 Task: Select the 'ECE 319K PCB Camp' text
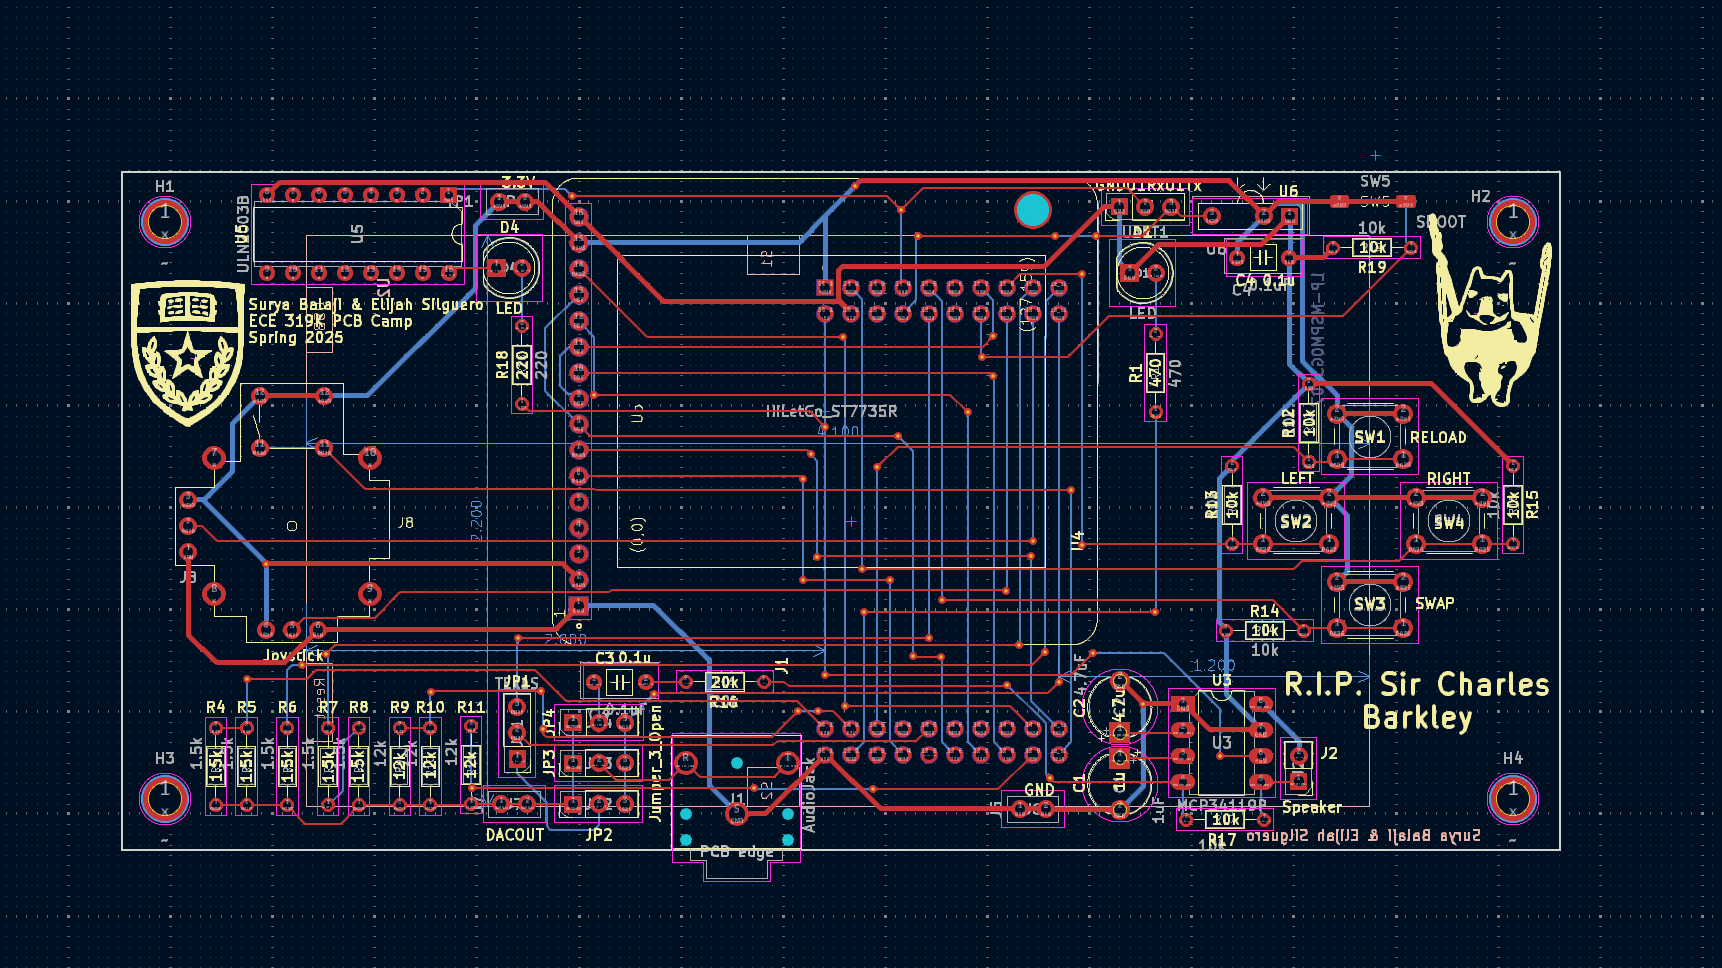330,321
